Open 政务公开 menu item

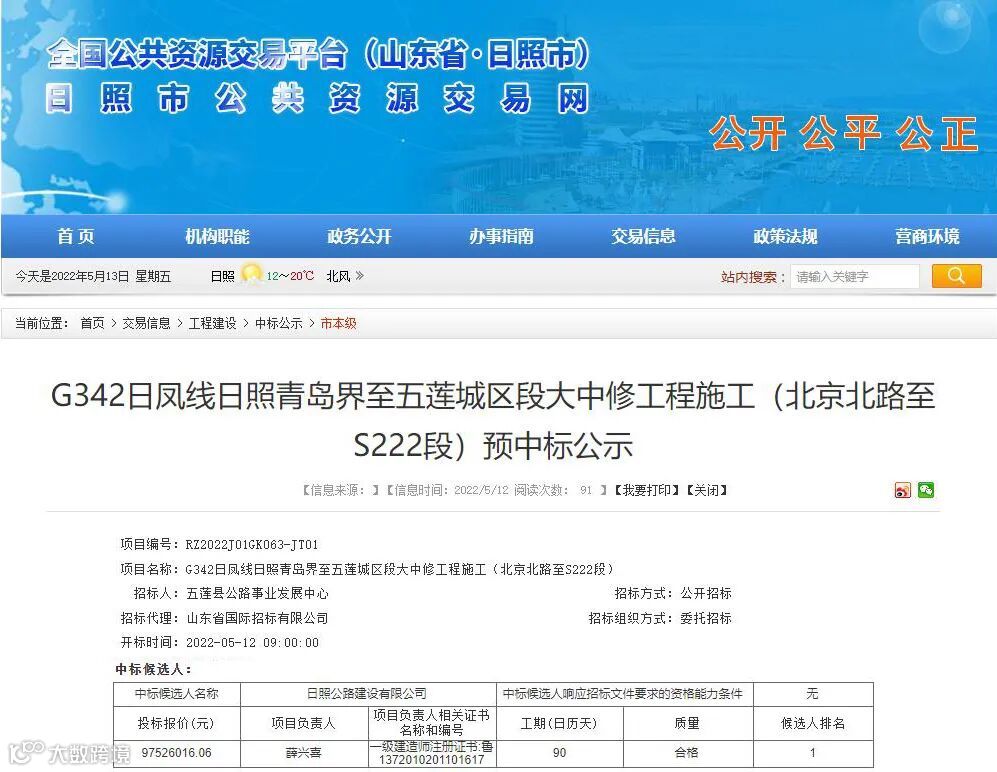point(359,237)
